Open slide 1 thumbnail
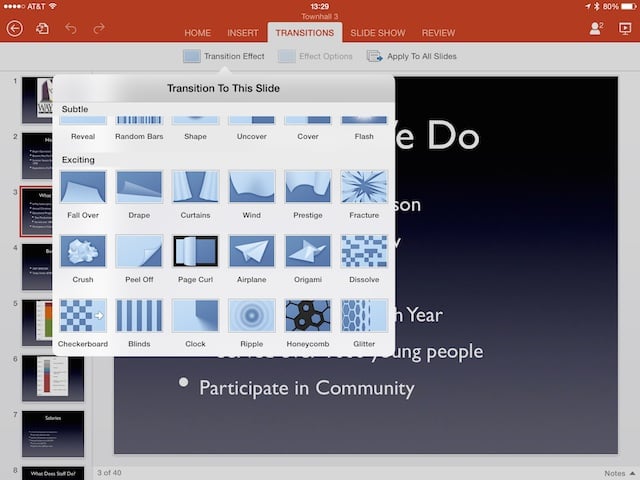Image resolution: width=640 pixels, height=480 pixels. [x=38, y=100]
